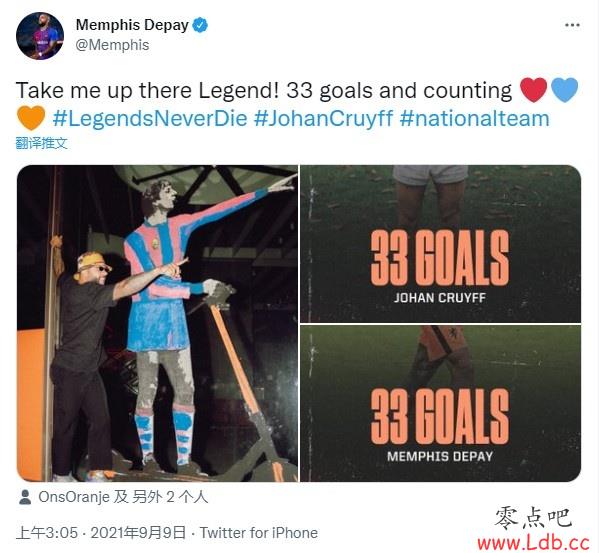The image size is (599, 553).
Task: Open the Memphis Depay display name
Action: (x=132, y=25)
